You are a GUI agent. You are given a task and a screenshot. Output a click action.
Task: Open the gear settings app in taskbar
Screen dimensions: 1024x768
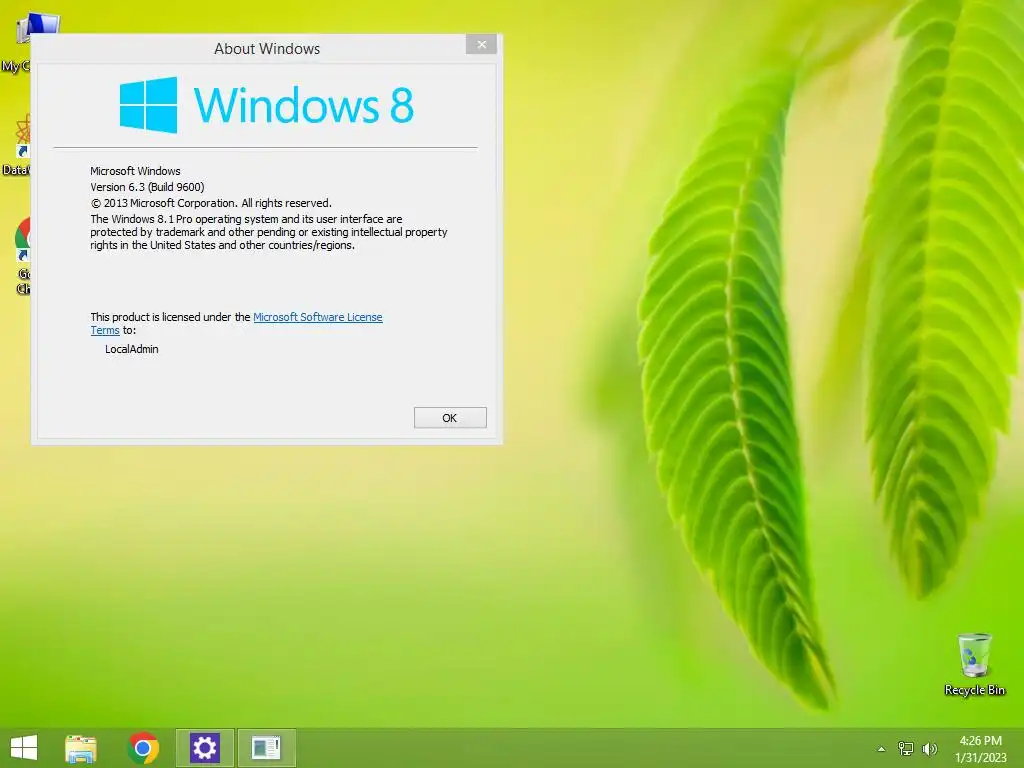click(204, 748)
